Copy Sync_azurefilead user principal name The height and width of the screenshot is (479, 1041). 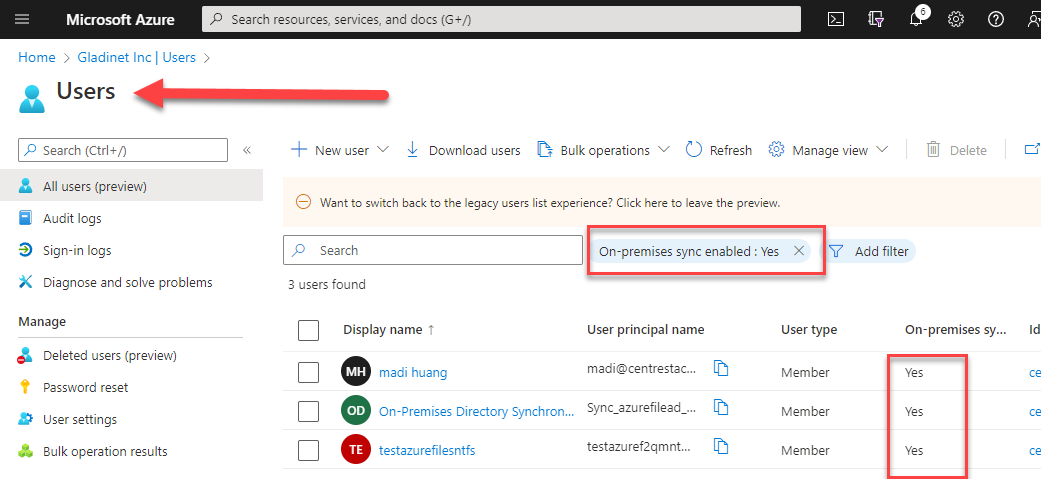(x=721, y=407)
